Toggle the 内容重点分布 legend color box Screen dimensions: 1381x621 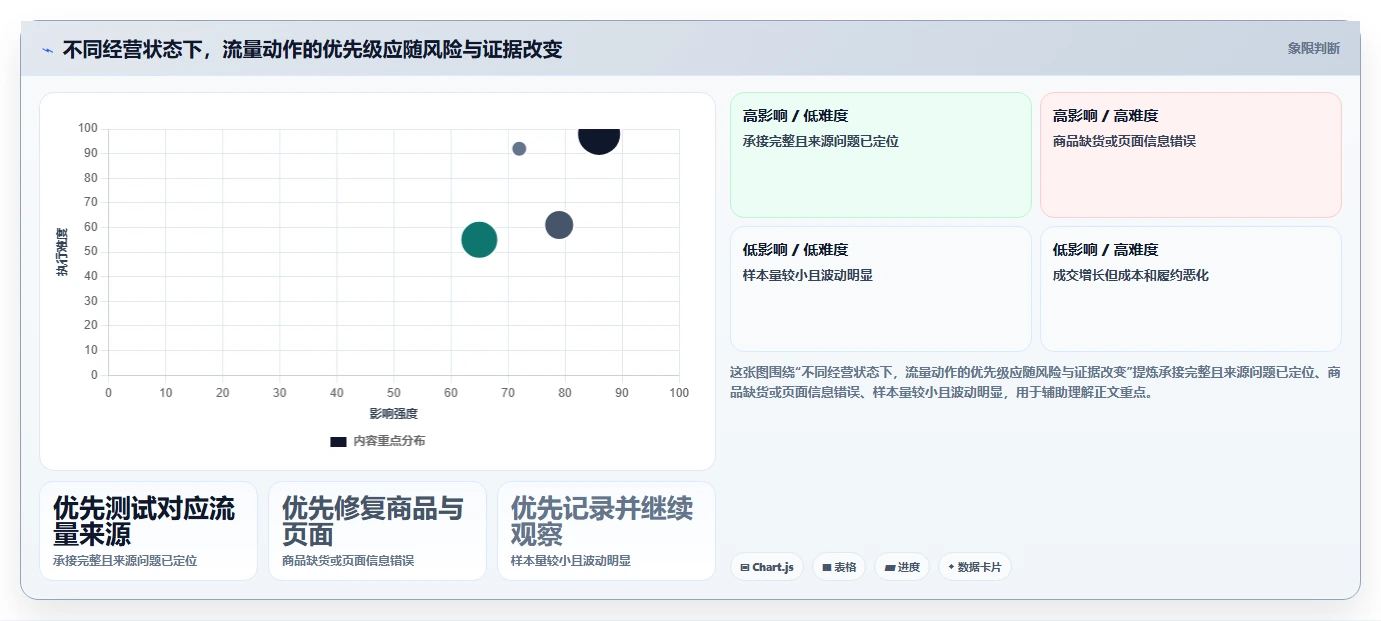[338, 441]
